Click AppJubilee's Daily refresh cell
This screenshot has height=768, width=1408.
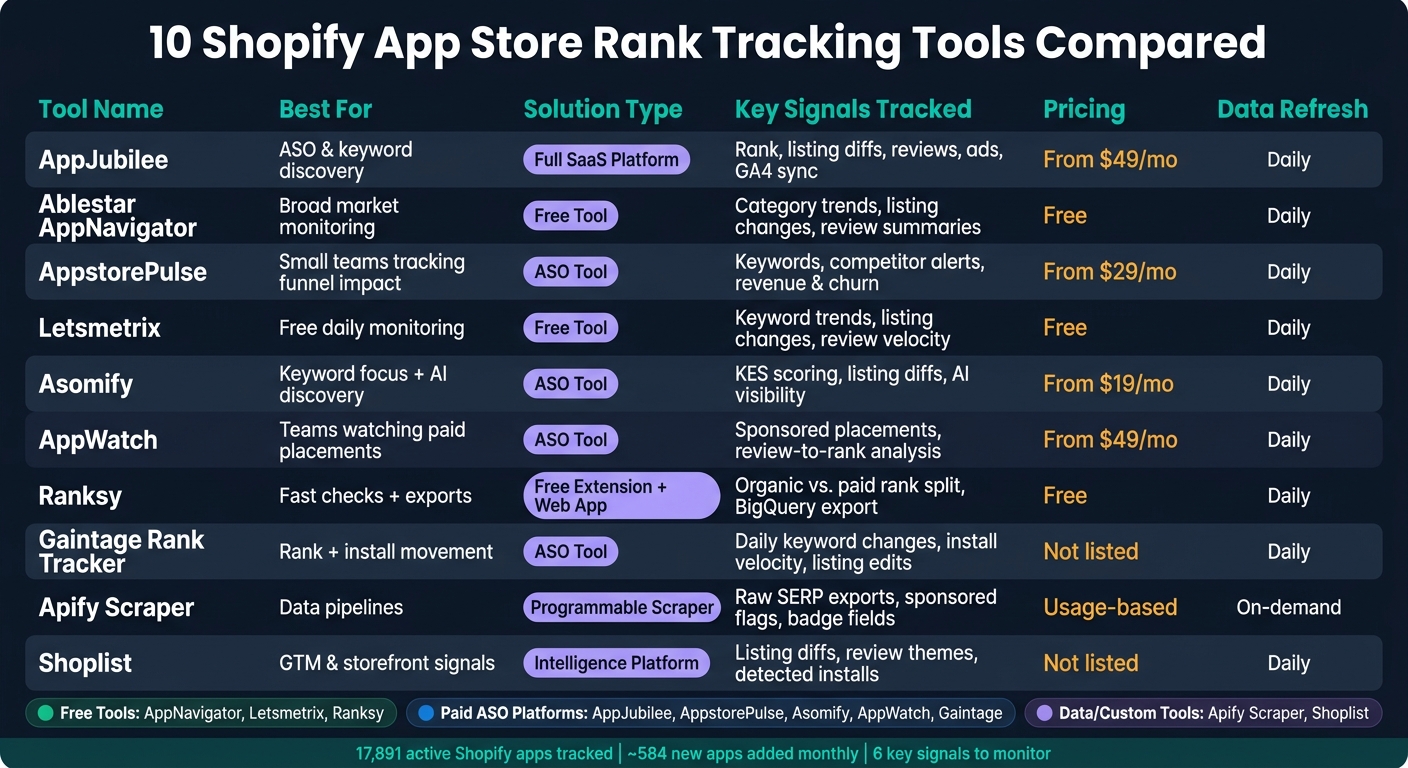point(1288,160)
